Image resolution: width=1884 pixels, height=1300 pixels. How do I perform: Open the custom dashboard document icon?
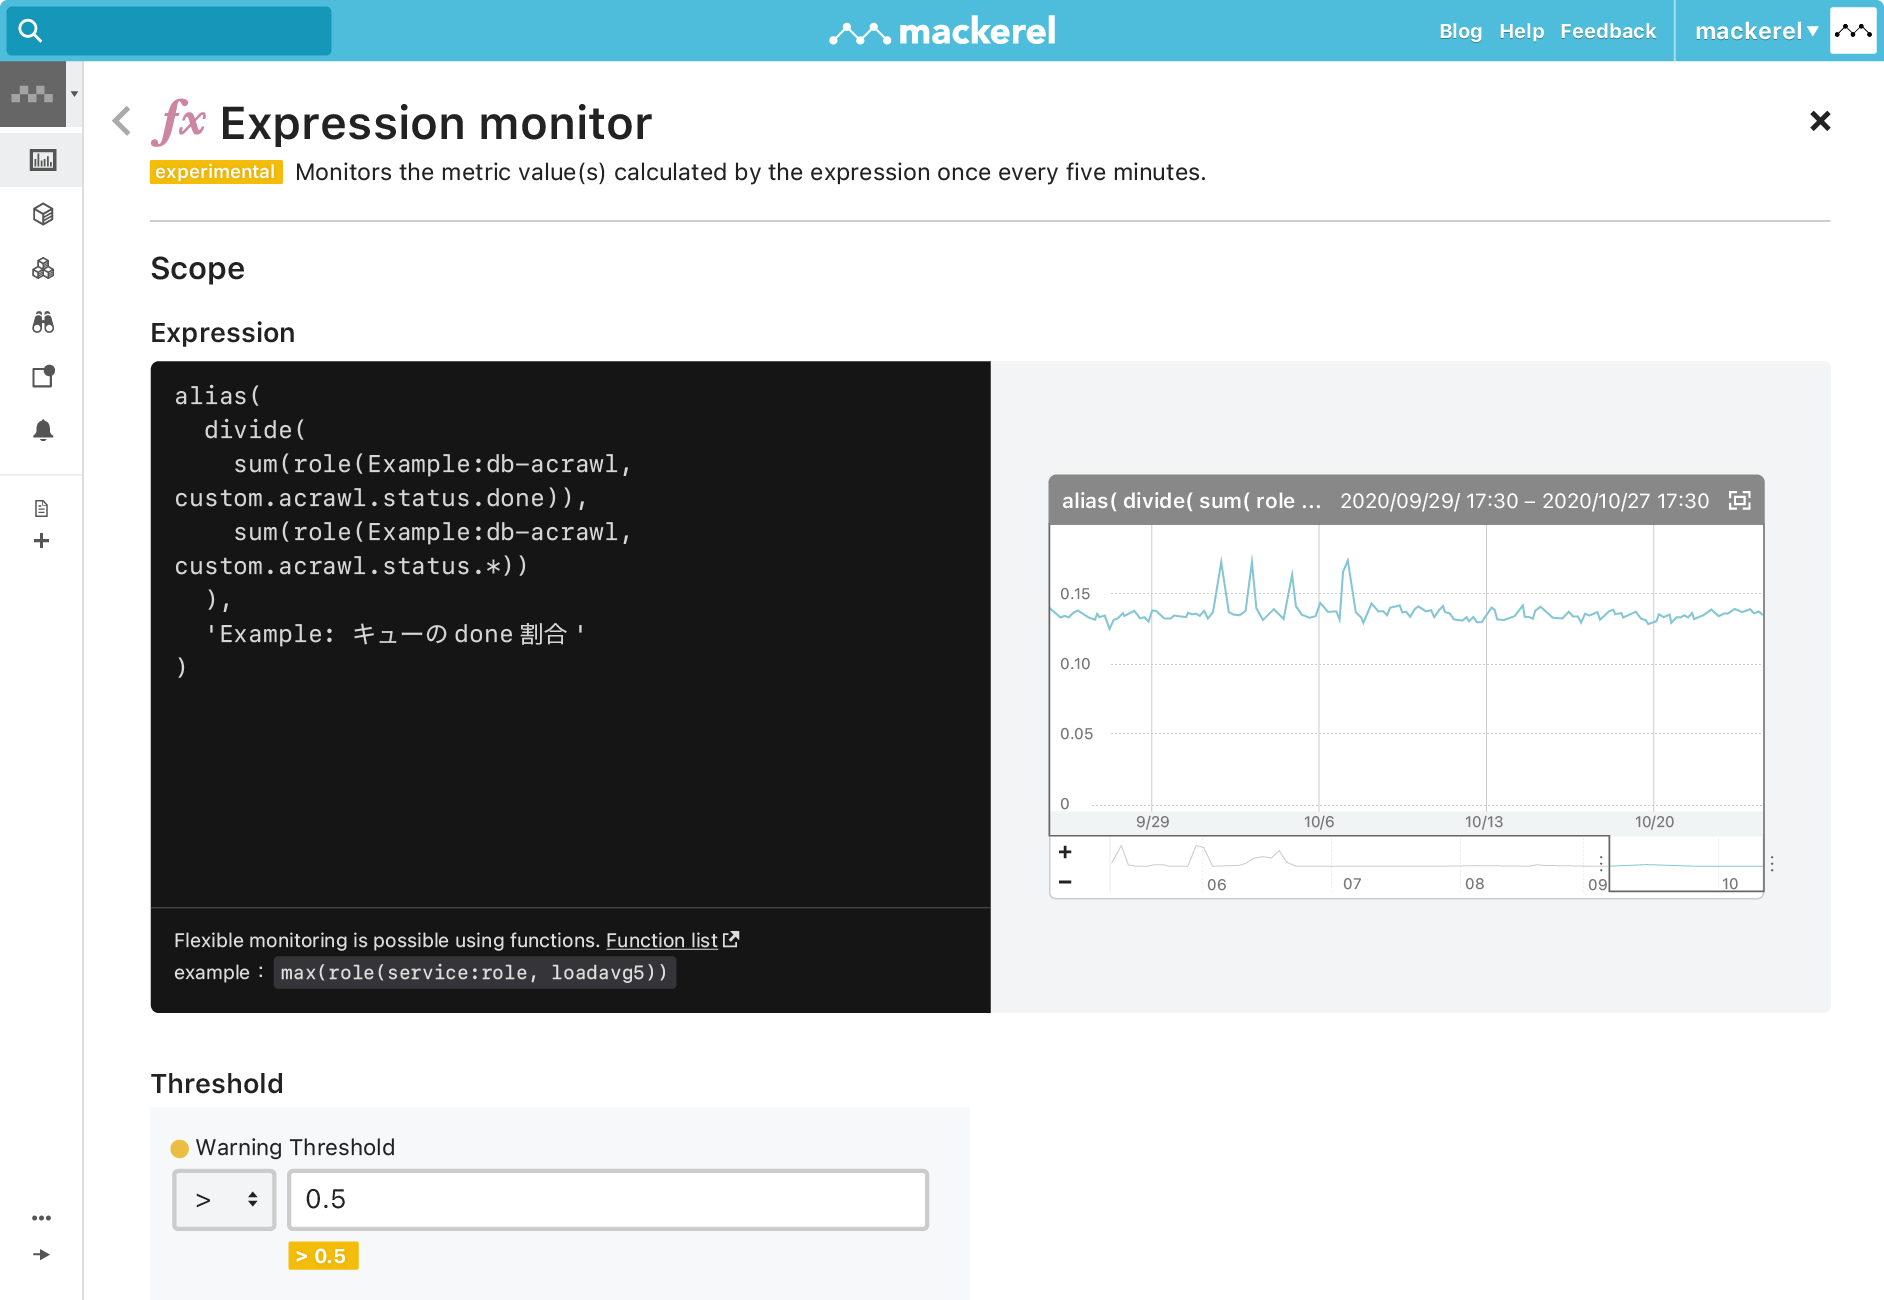[x=41, y=508]
